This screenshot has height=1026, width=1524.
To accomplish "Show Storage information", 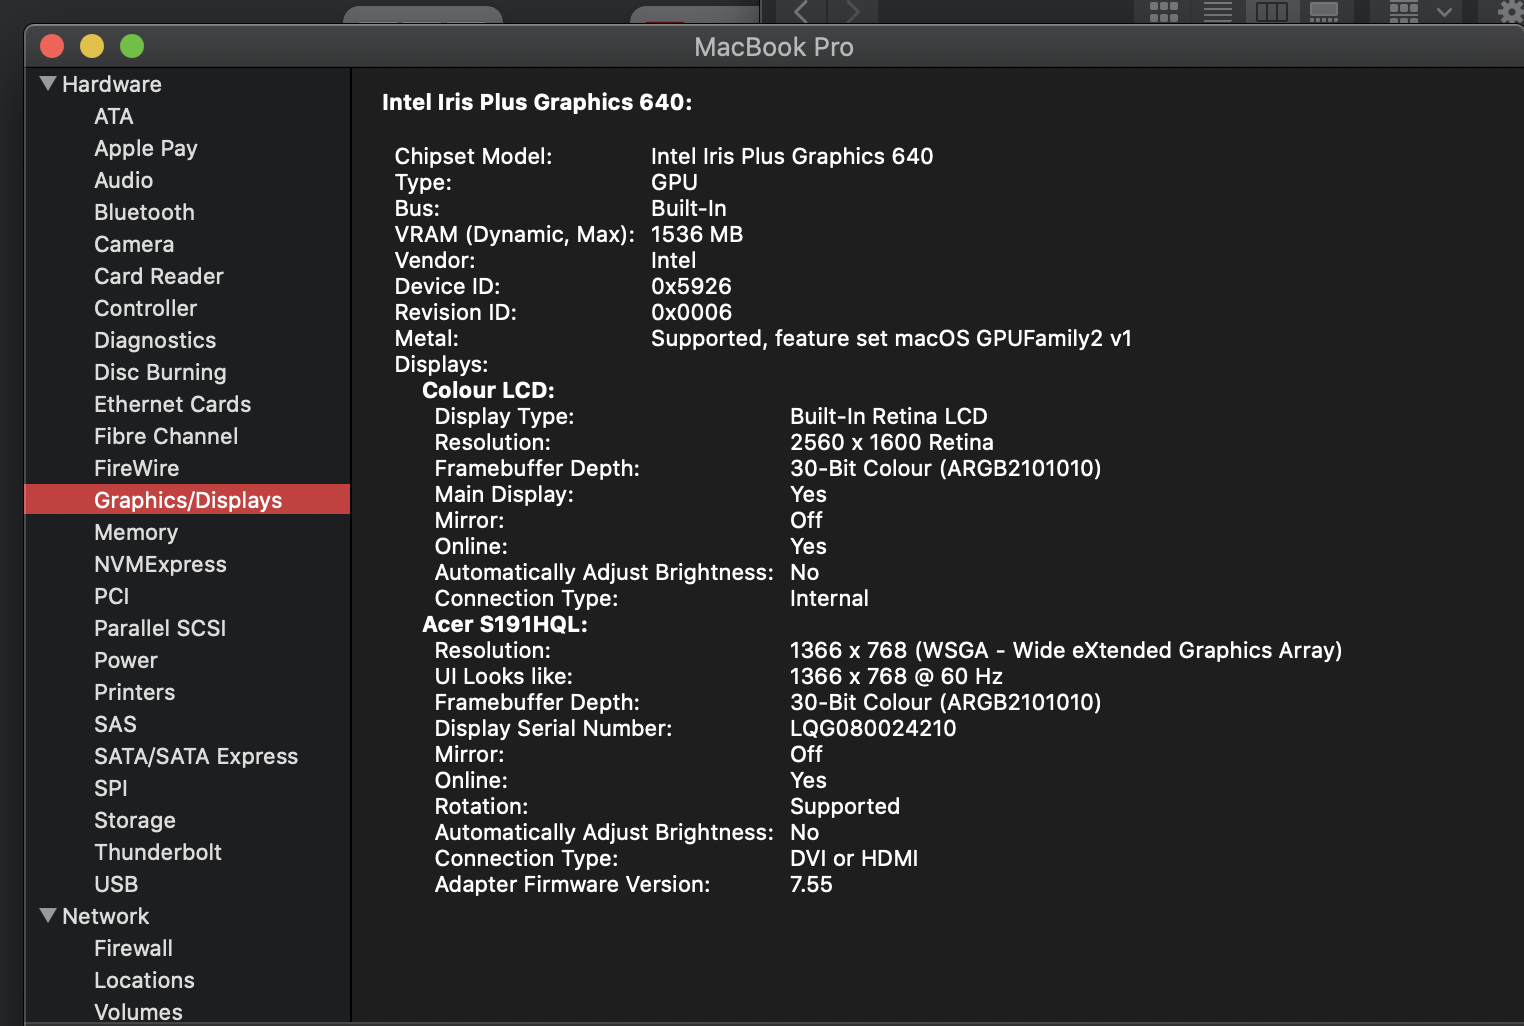I will [135, 820].
